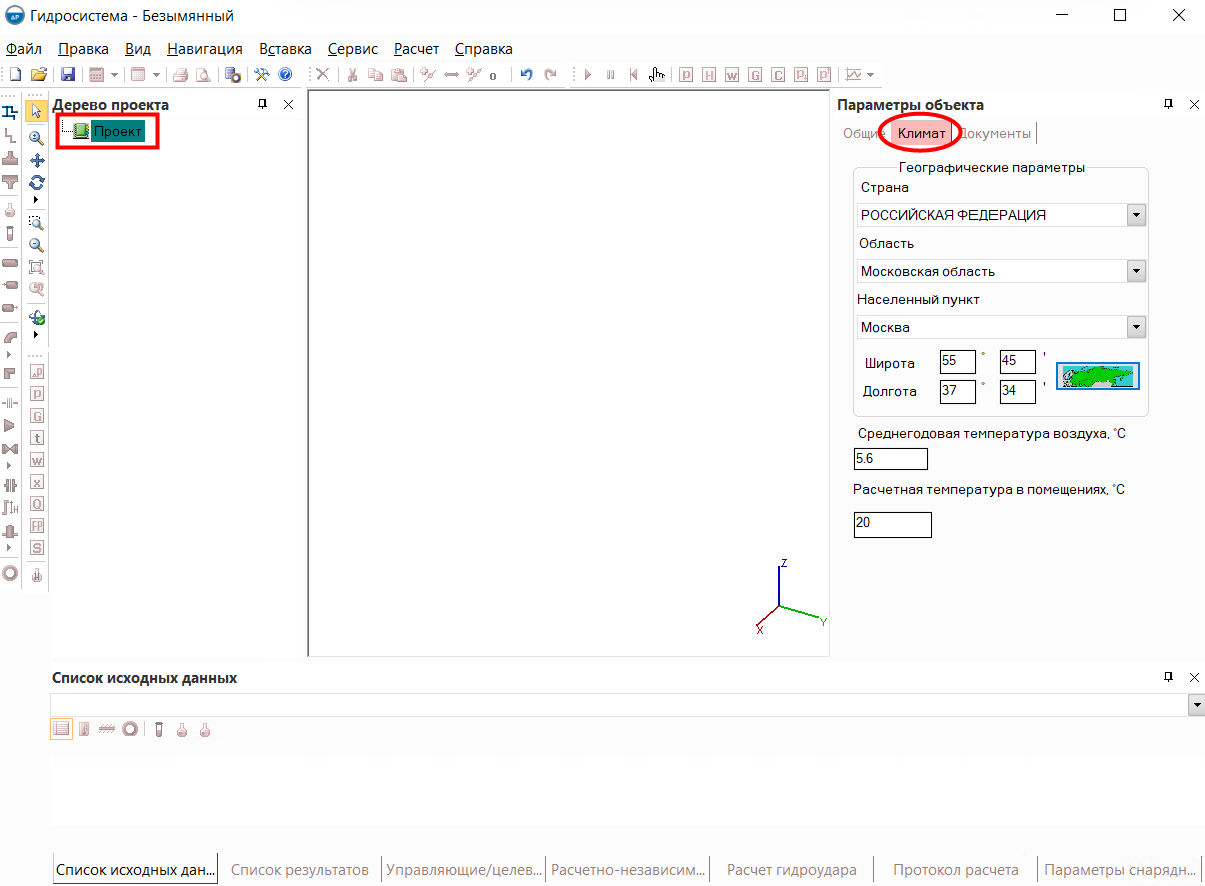Viewport: 1205px width, 886px height.
Task: Open the Страна dropdown list
Action: [1135, 215]
